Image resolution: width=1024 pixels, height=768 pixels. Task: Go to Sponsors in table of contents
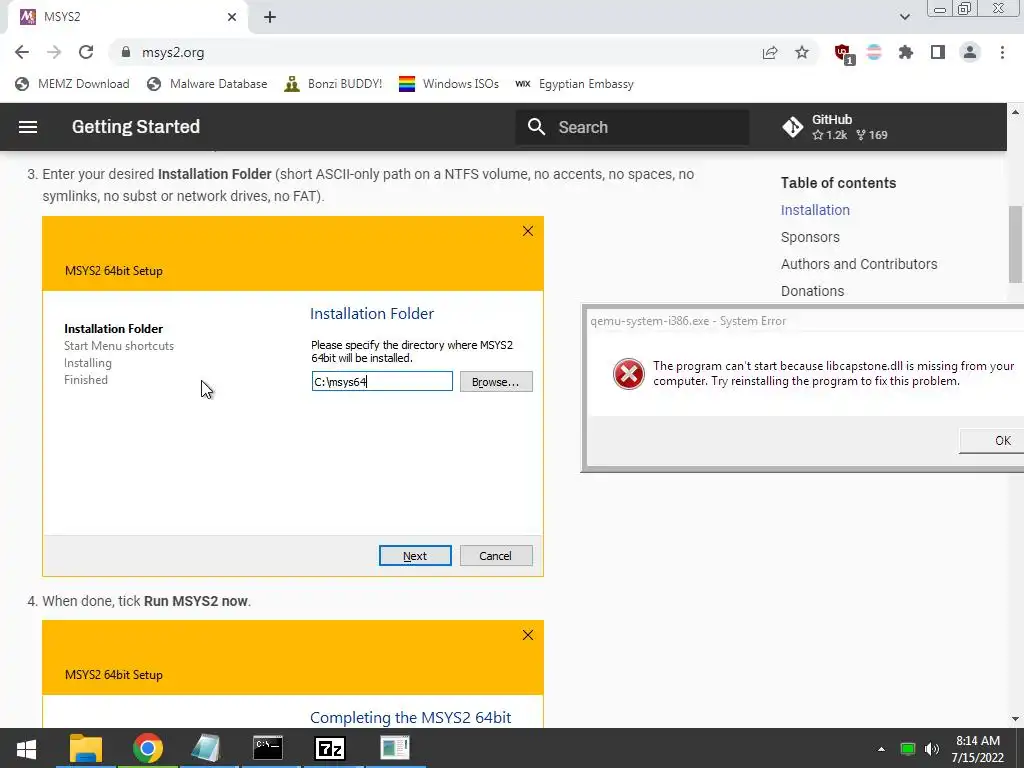point(810,237)
